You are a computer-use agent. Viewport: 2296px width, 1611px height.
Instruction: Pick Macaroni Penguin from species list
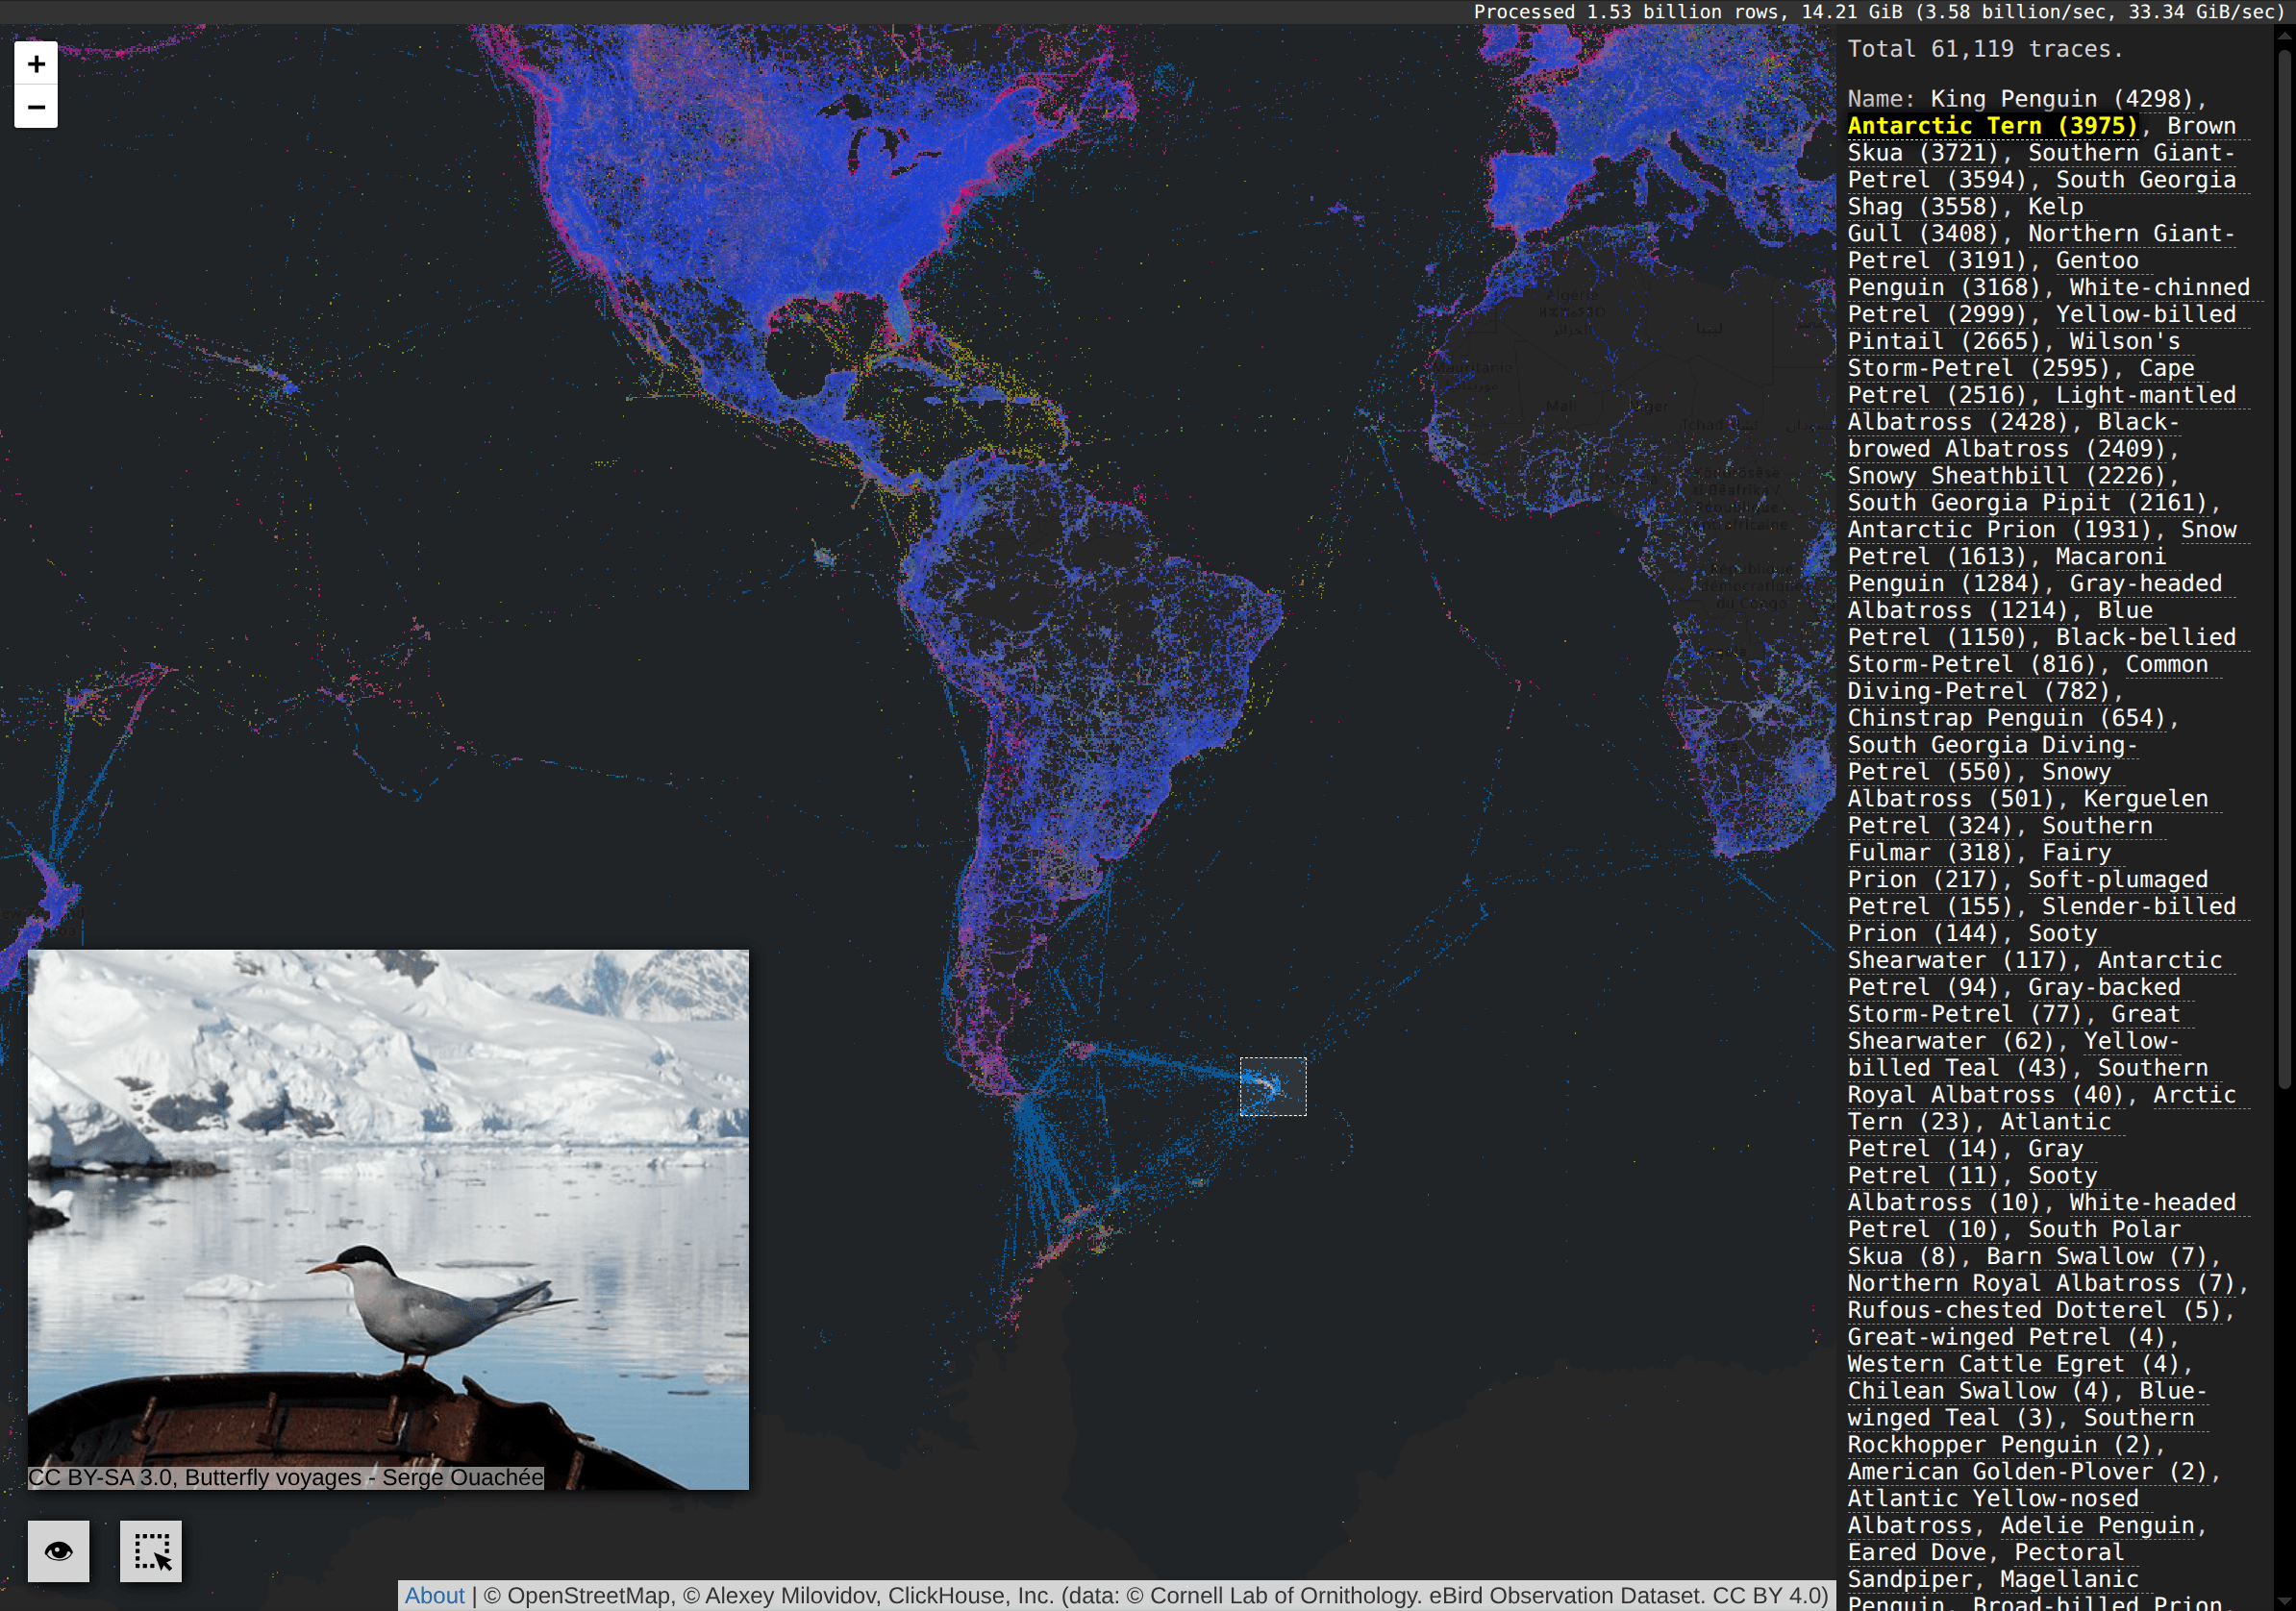tap(2110, 557)
